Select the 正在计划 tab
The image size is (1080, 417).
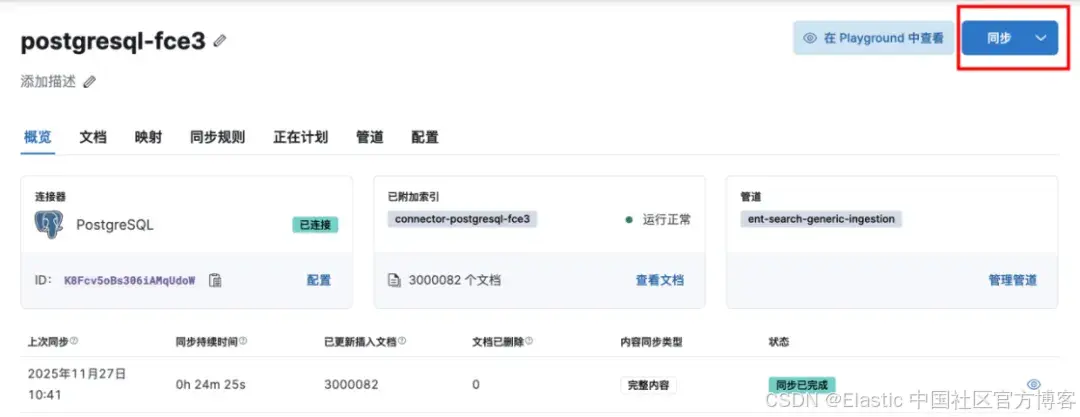point(300,137)
